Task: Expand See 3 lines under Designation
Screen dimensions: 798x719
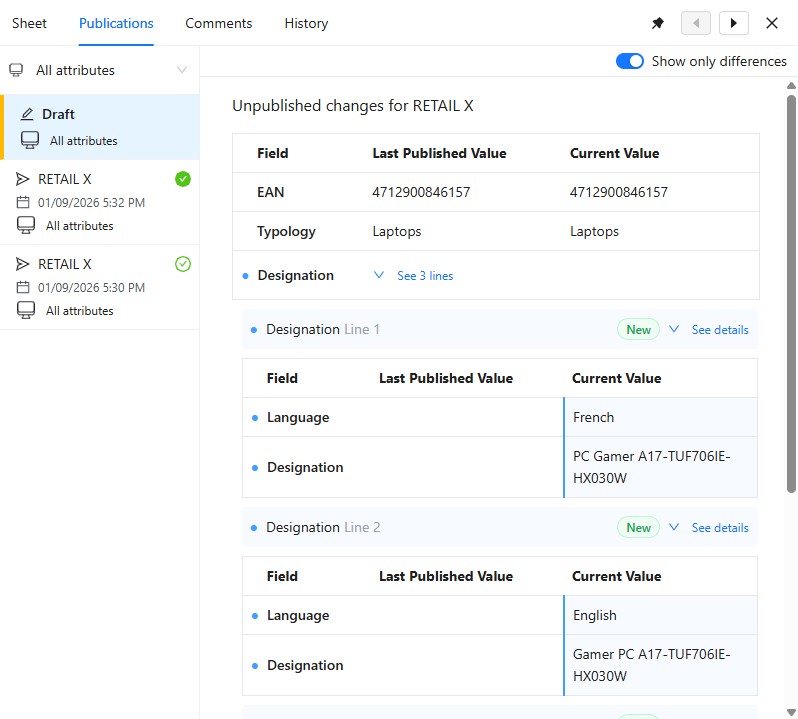Action: tap(414, 276)
